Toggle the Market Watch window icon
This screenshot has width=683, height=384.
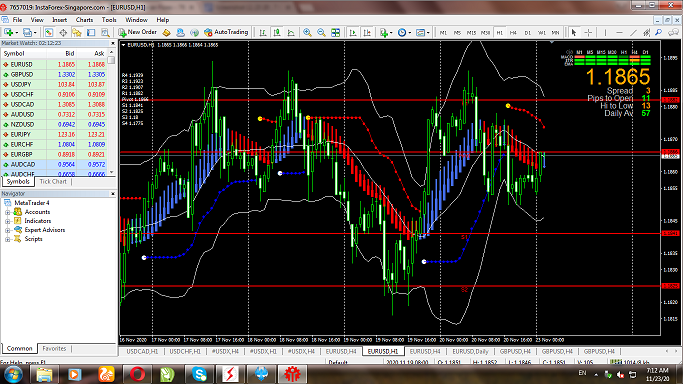pos(49,33)
